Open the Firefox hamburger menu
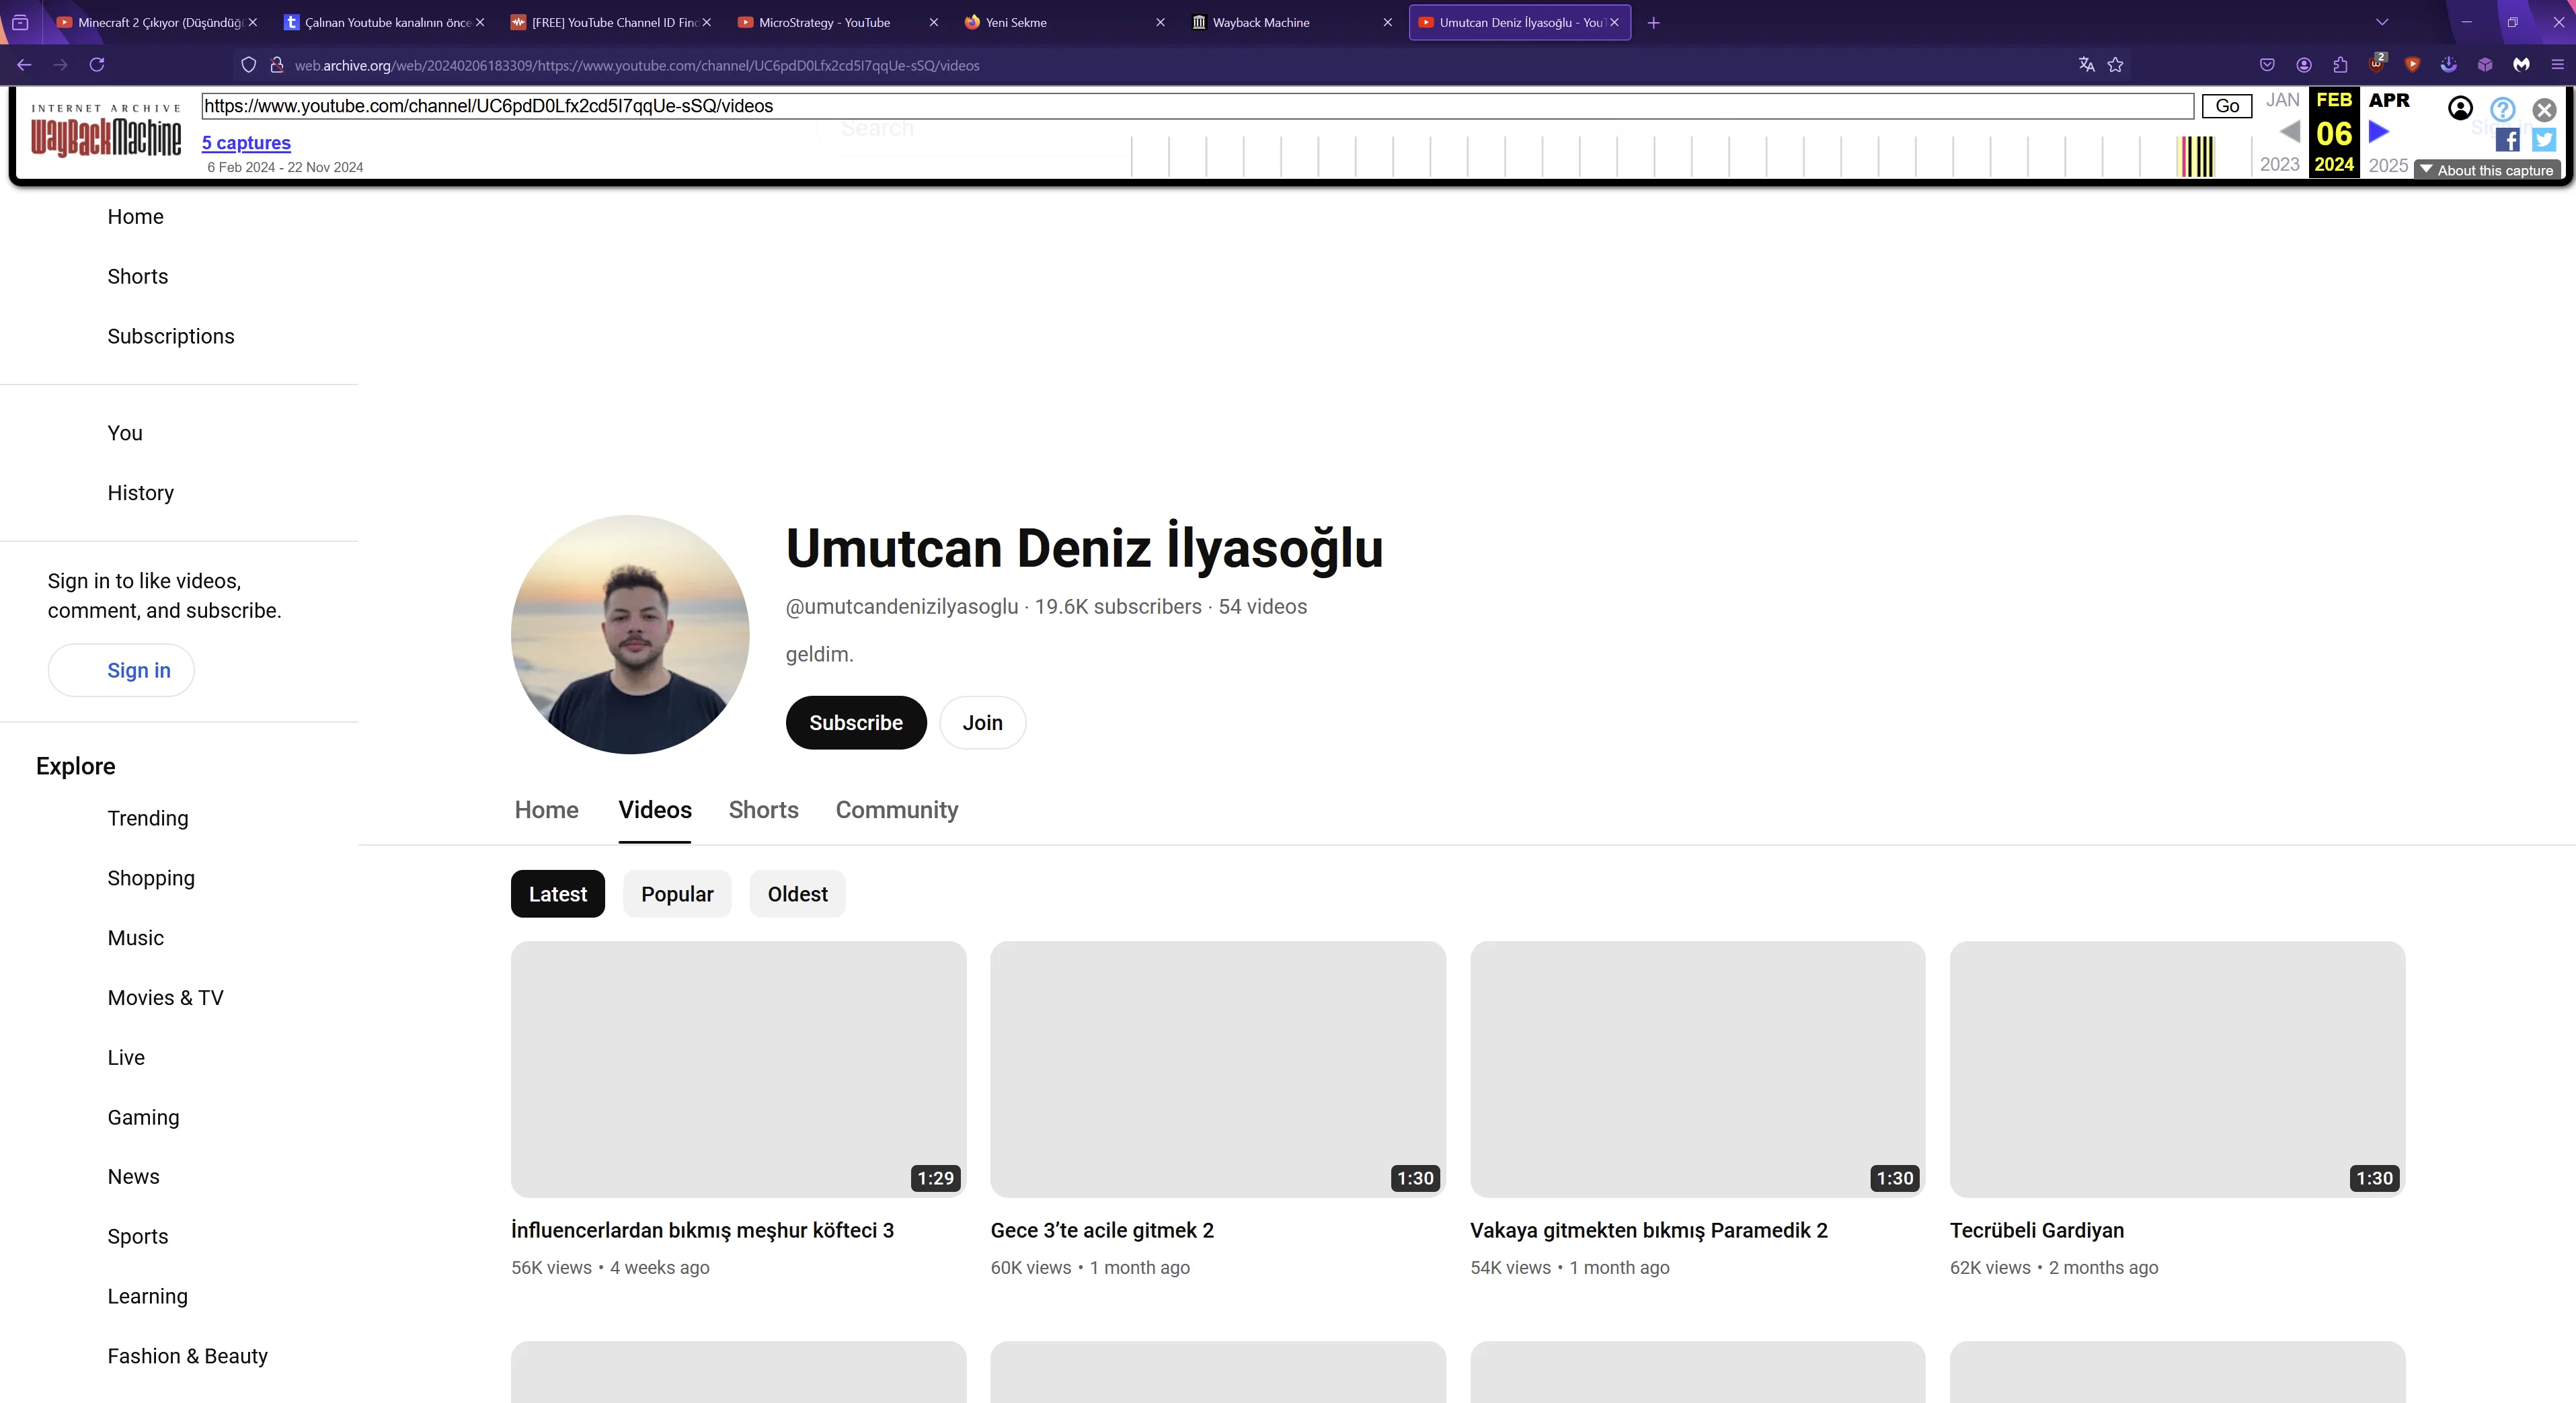Screen dimensions: 2576x1403 pos(2557,65)
